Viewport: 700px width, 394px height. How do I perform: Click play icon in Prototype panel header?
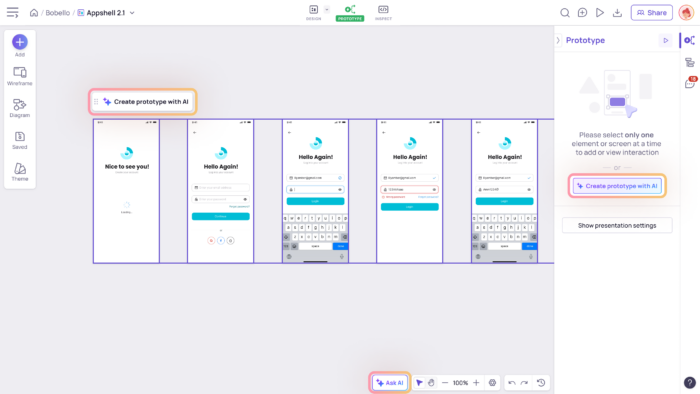666,40
